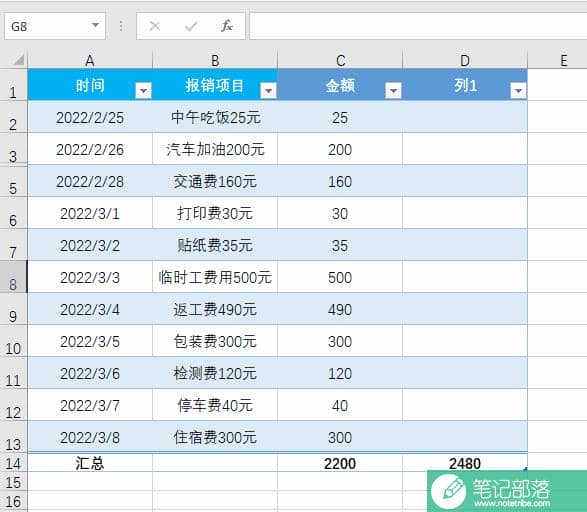The image size is (587, 512).
Task: Click the formula bar options dots
Action: (x=121, y=26)
